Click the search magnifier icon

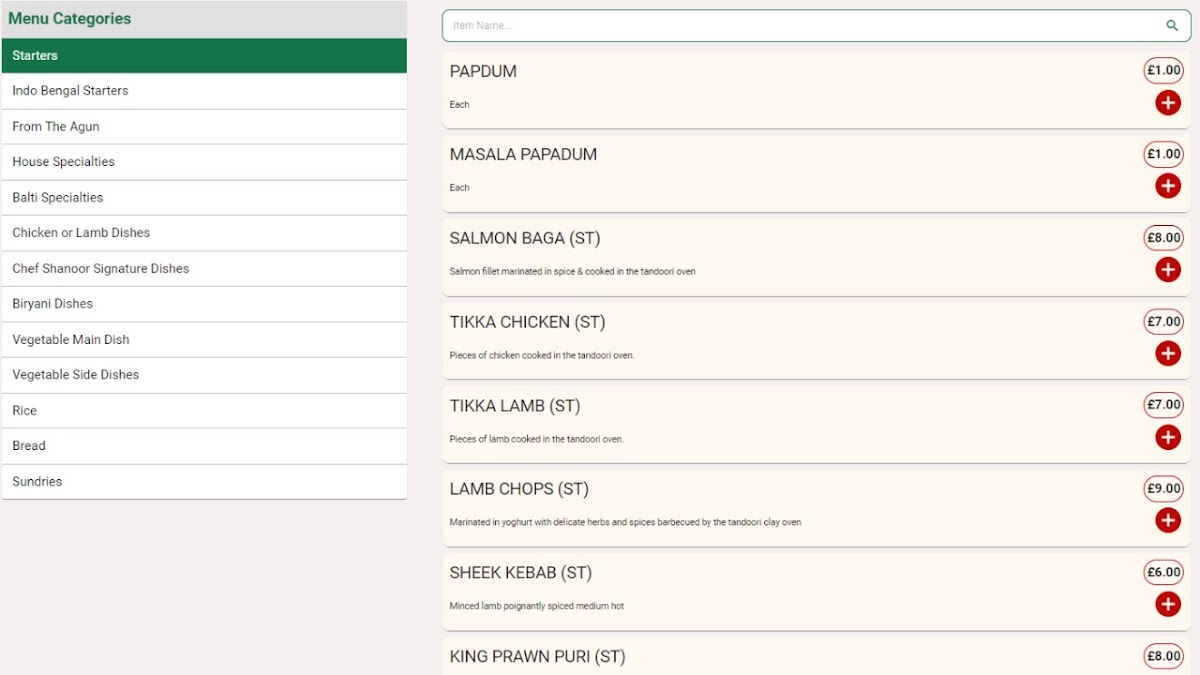[1172, 26]
